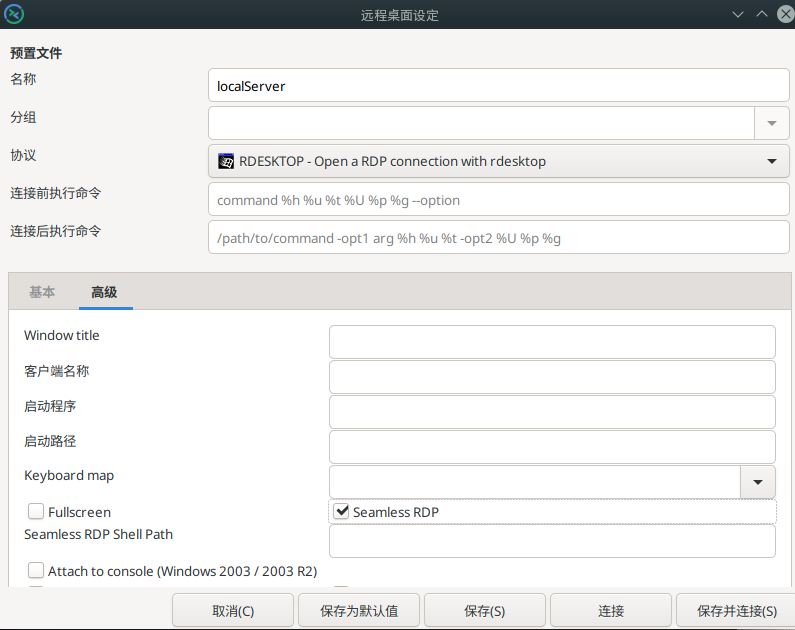The height and width of the screenshot is (630, 795).
Task: Click the 启动程序 input field
Action: [552, 412]
